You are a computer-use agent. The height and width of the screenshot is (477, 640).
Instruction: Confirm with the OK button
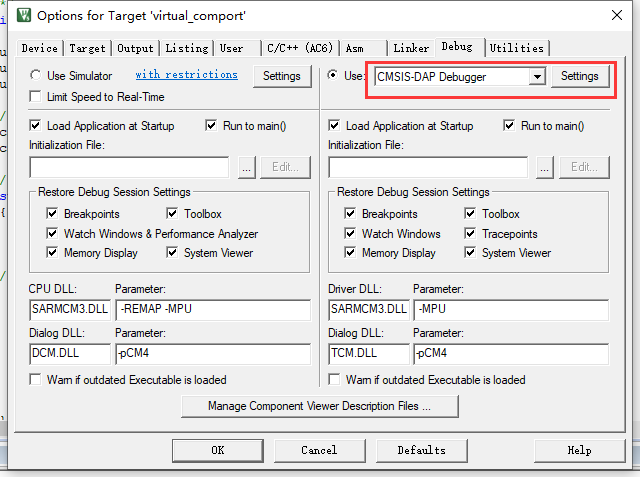(218, 450)
